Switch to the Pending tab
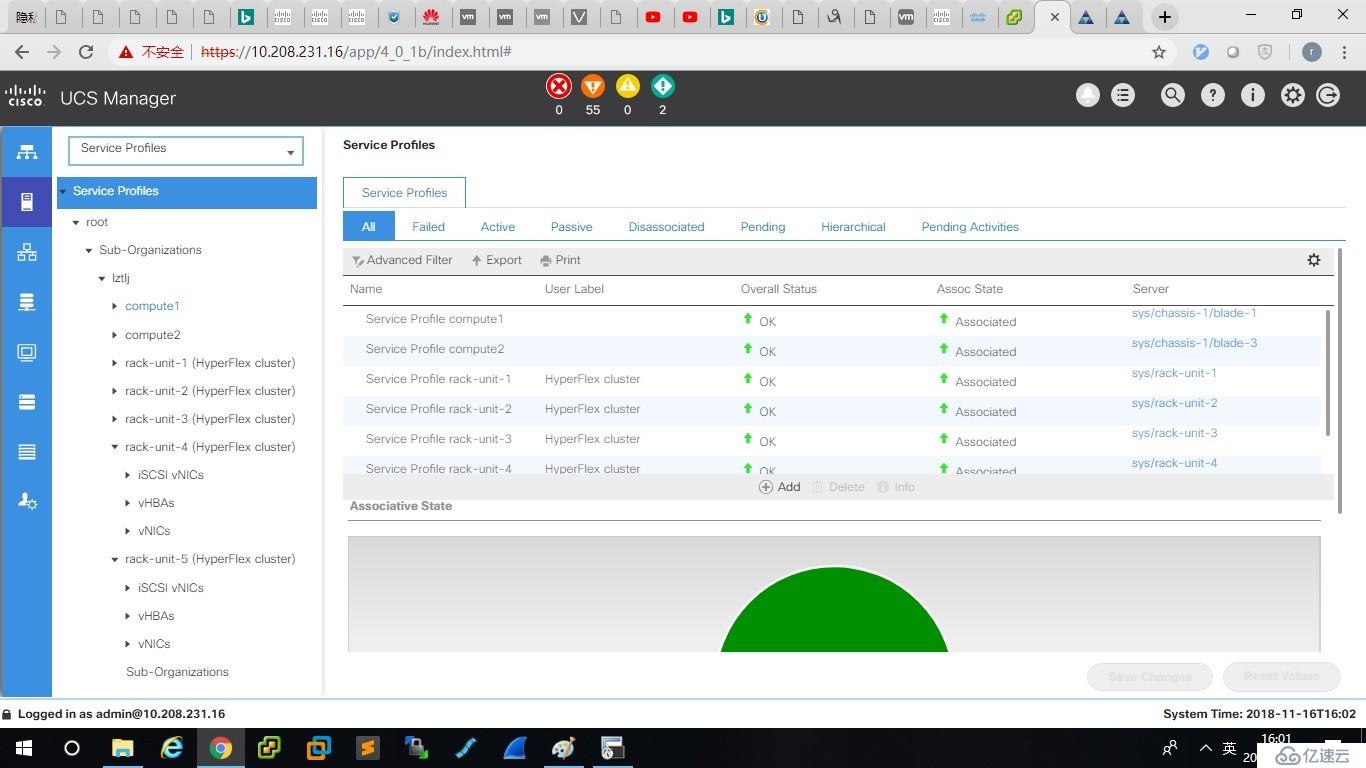1366x768 pixels. [x=762, y=227]
